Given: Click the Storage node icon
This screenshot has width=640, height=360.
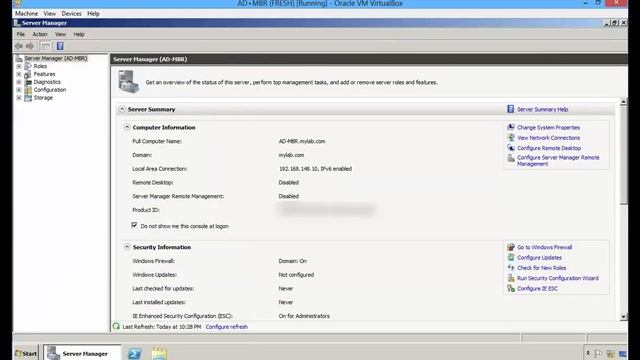Looking at the screenshot, I should coord(28,98).
